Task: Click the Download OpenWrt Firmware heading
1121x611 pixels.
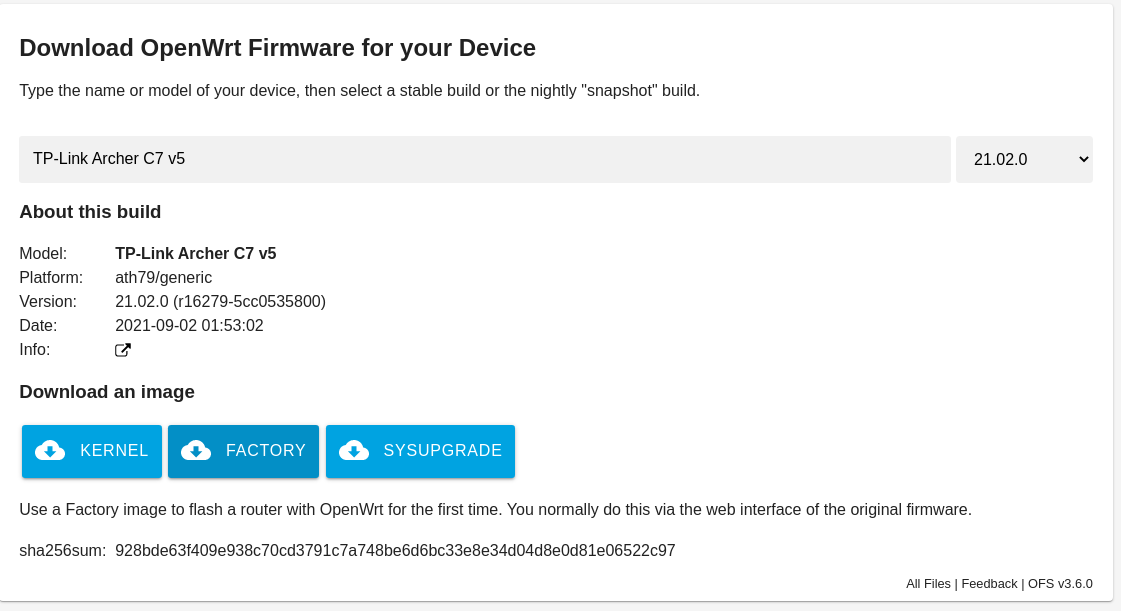Action: click(277, 48)
